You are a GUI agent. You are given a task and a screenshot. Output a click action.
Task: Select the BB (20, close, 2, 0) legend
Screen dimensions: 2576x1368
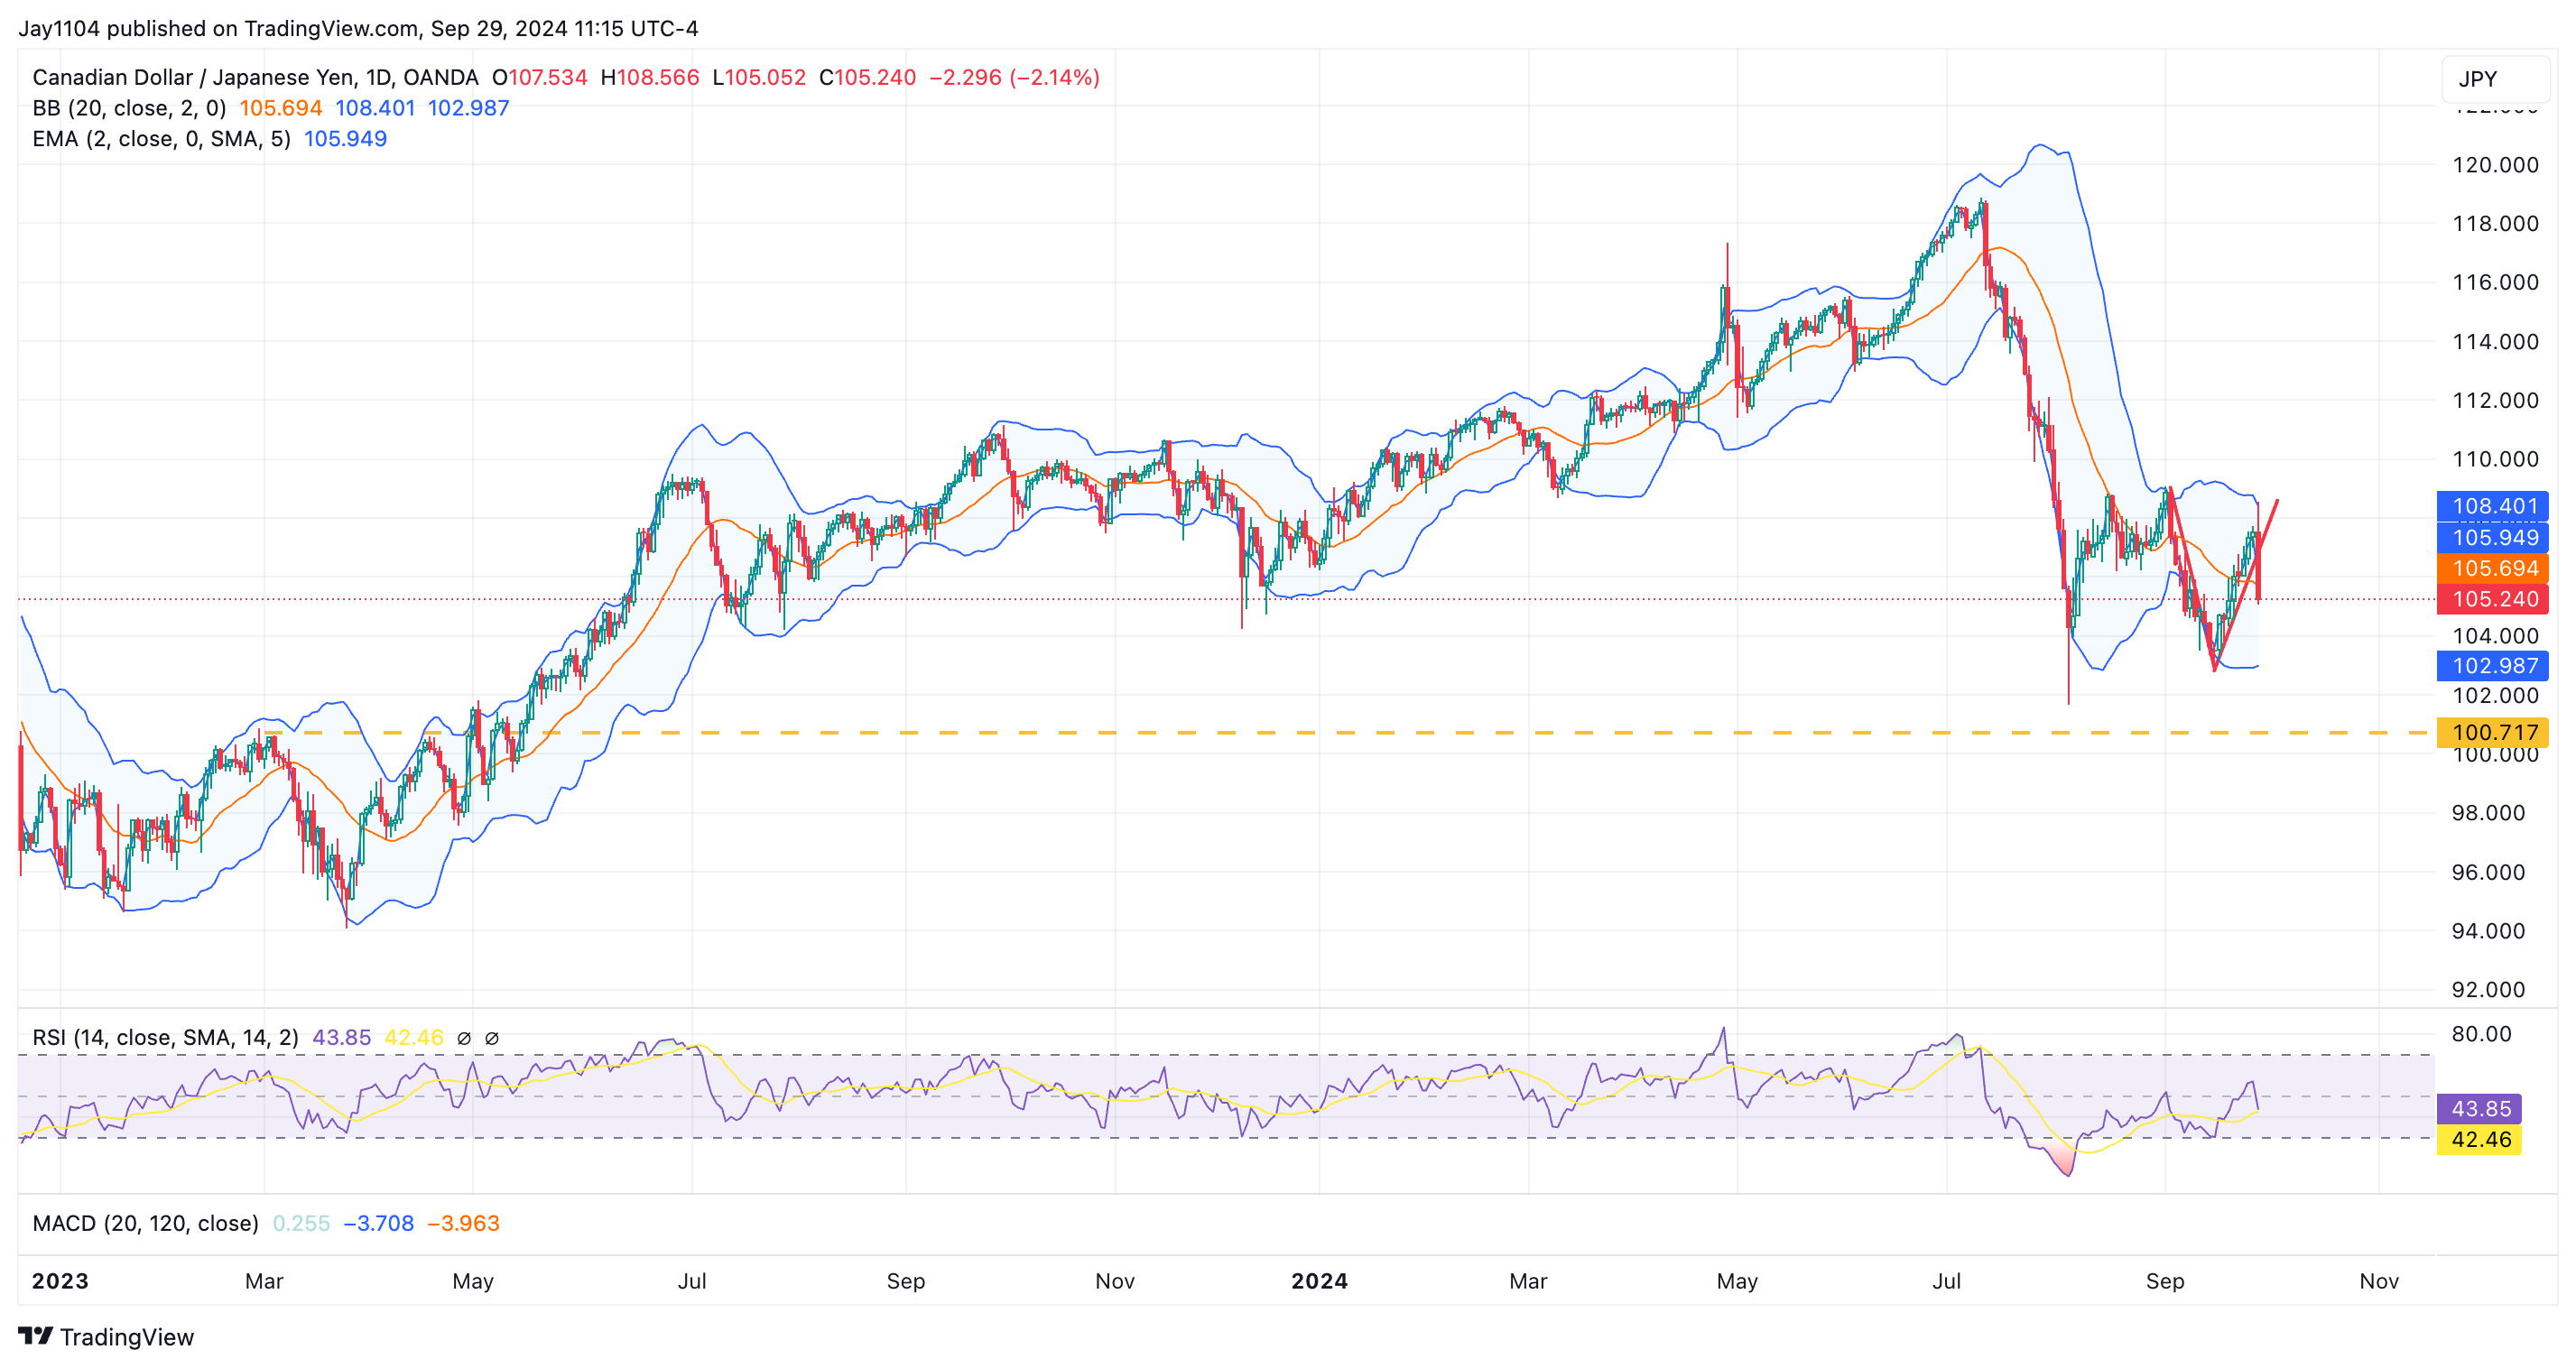pyautogui.click(x=130, y=108)
